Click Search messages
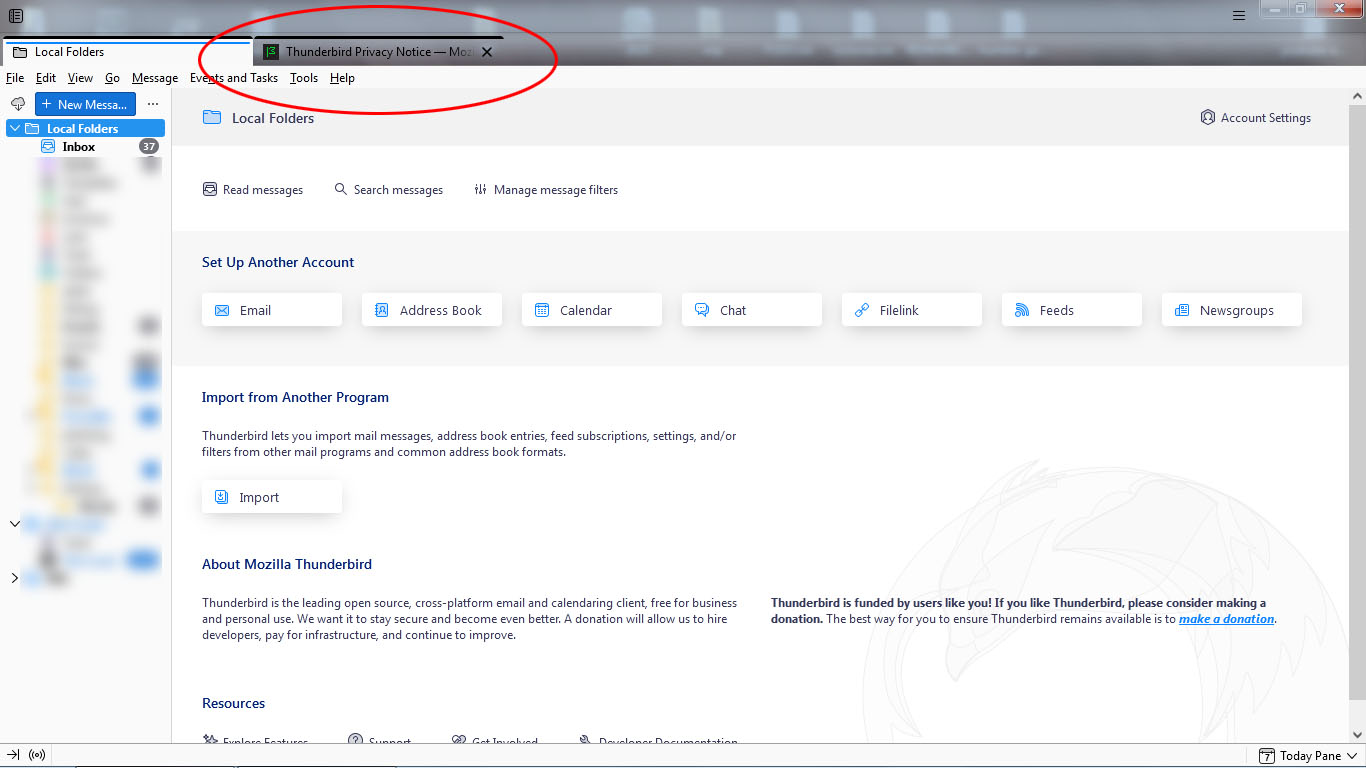This screenshot has width=1366, height=768. pos(388,190)
